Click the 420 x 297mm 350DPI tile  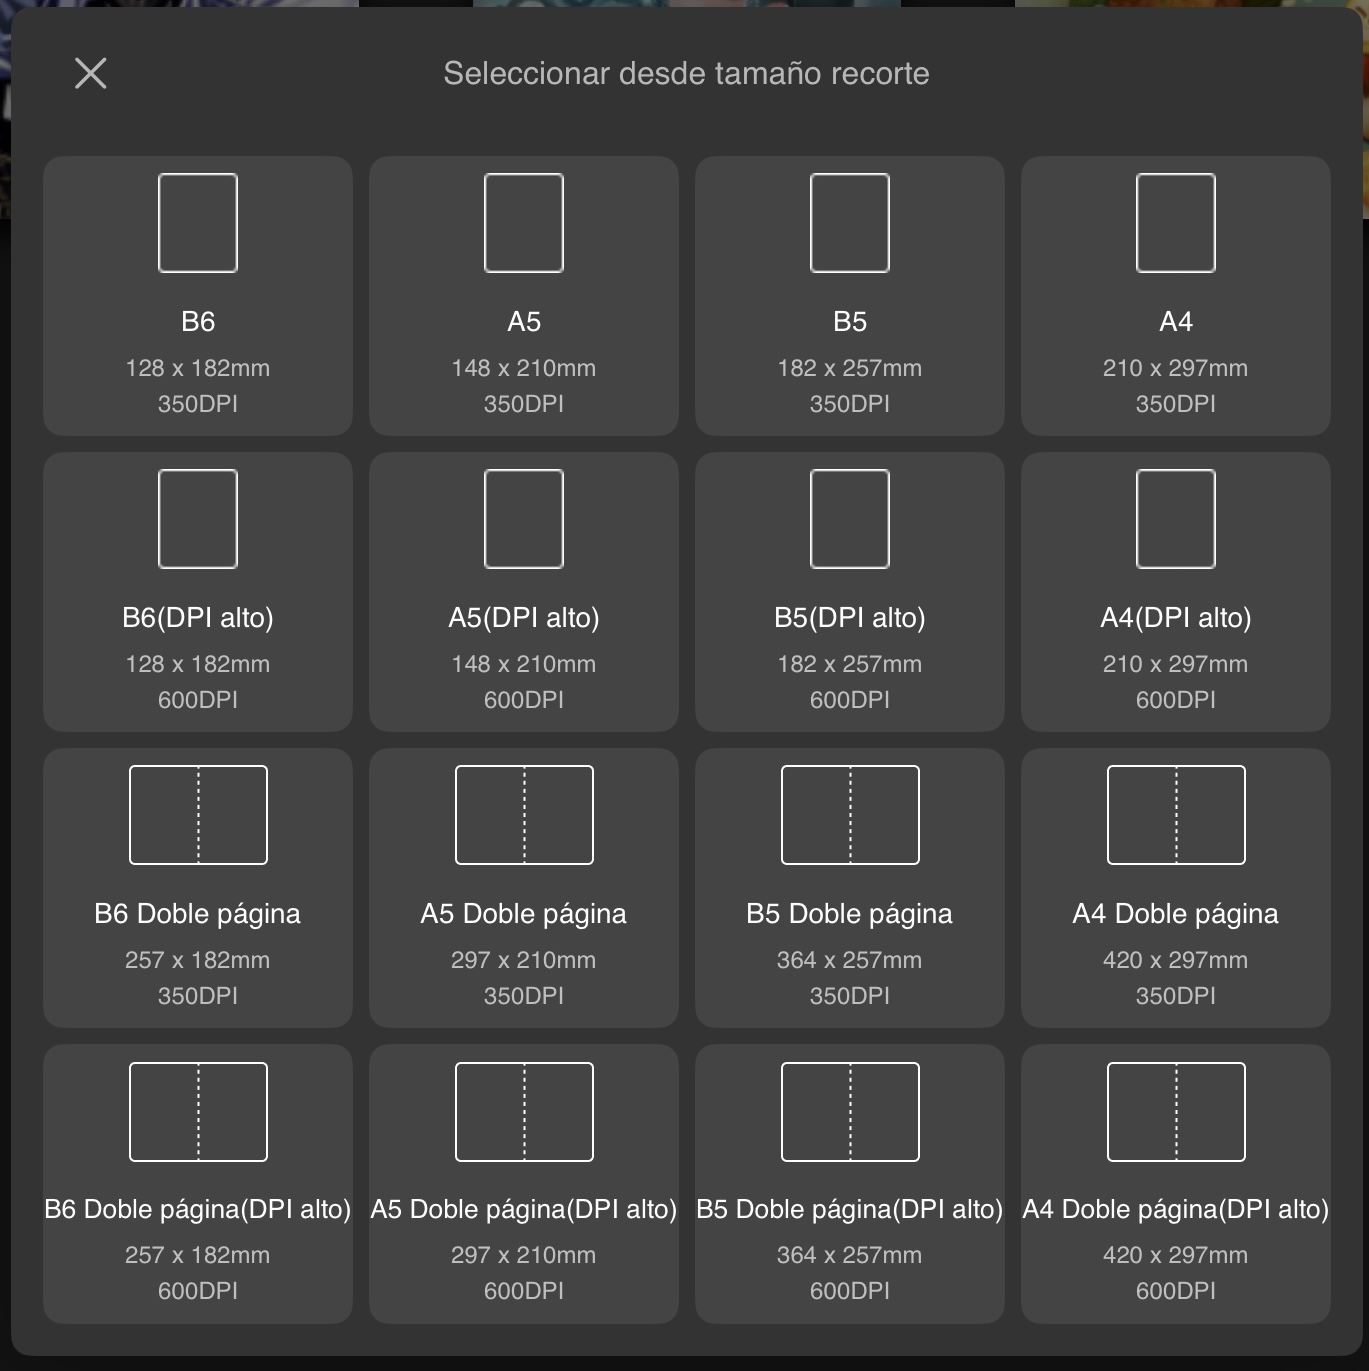click(x=1176, y=888)
